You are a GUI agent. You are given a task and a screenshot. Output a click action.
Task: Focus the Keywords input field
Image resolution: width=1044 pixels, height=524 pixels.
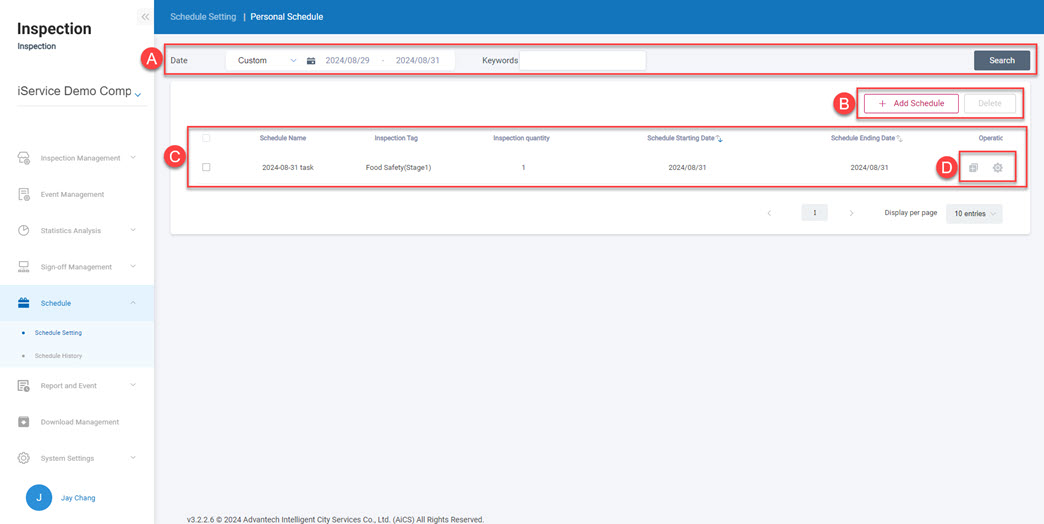(582, 61)
